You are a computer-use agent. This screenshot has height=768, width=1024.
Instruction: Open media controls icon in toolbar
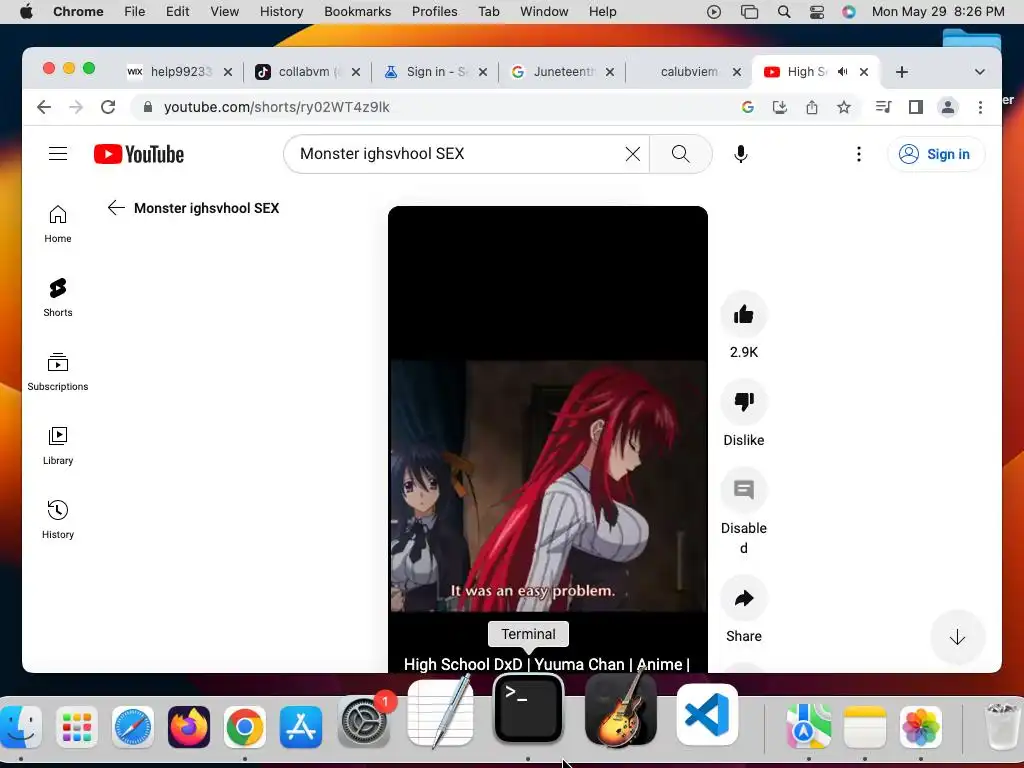click(x=884, y=107)
